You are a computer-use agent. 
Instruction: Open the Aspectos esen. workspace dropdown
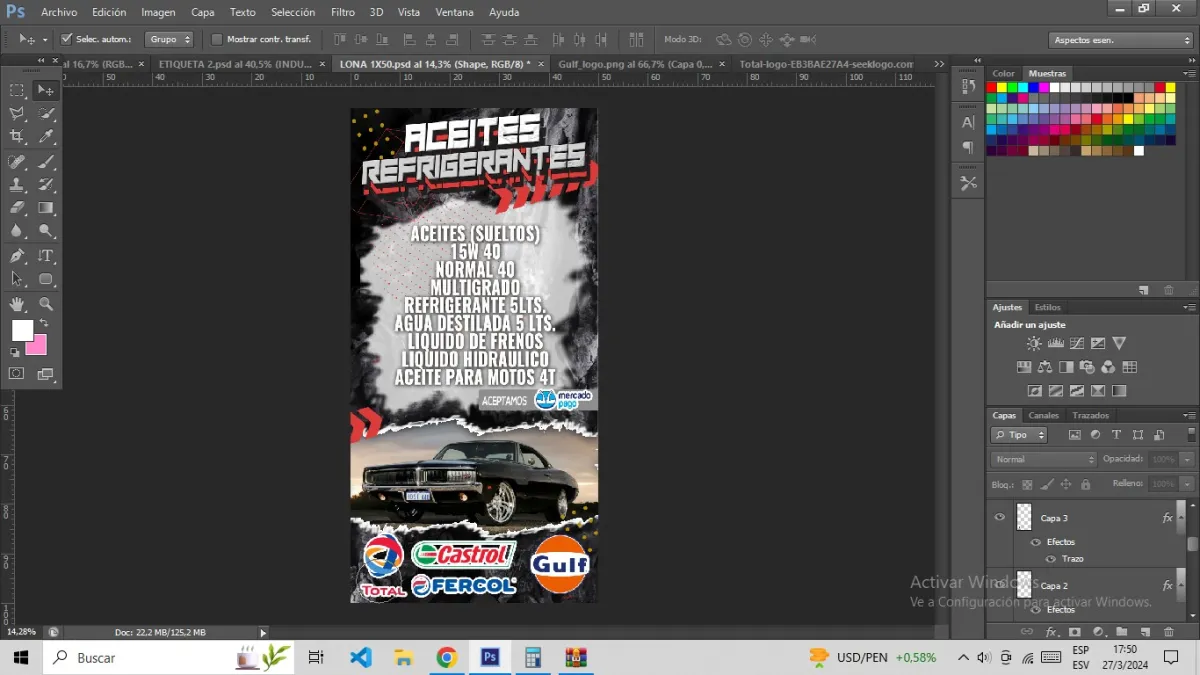point(1121,40)
